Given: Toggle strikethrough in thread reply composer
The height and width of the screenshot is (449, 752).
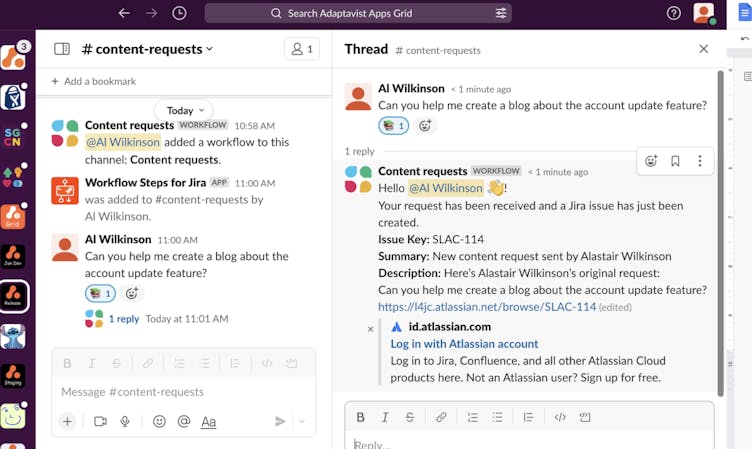Looking at the screenshot, I should (x=410, y=417).
